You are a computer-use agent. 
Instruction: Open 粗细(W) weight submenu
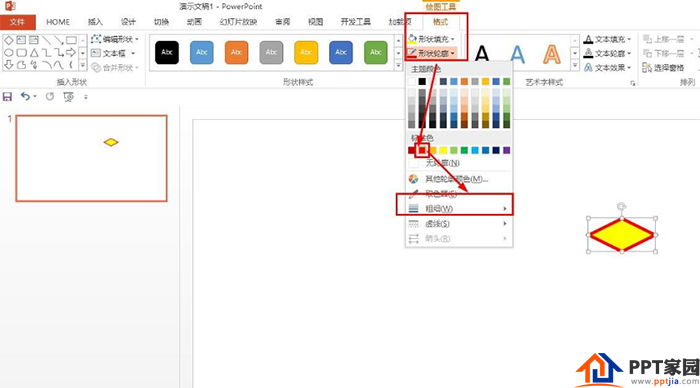tap(458, 209)
